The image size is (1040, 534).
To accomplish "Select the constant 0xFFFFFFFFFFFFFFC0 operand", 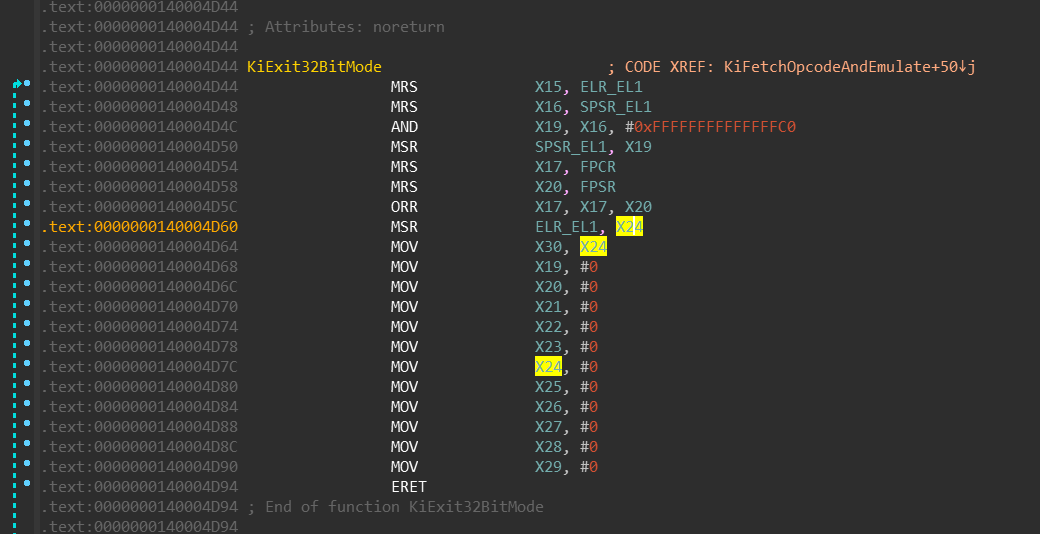I will 715,127.
